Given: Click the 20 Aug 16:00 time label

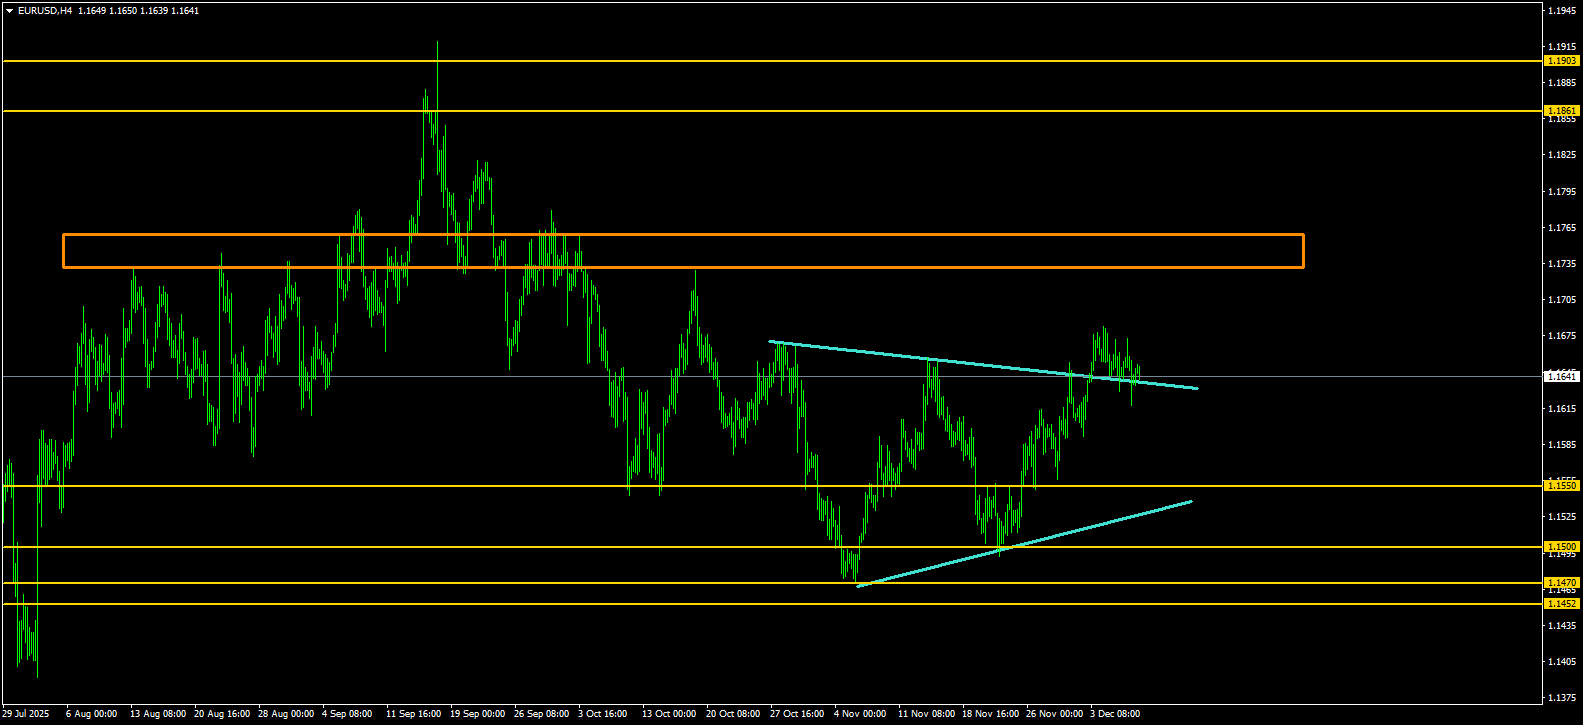Looking at the screenshot, I should click(222, 714).
